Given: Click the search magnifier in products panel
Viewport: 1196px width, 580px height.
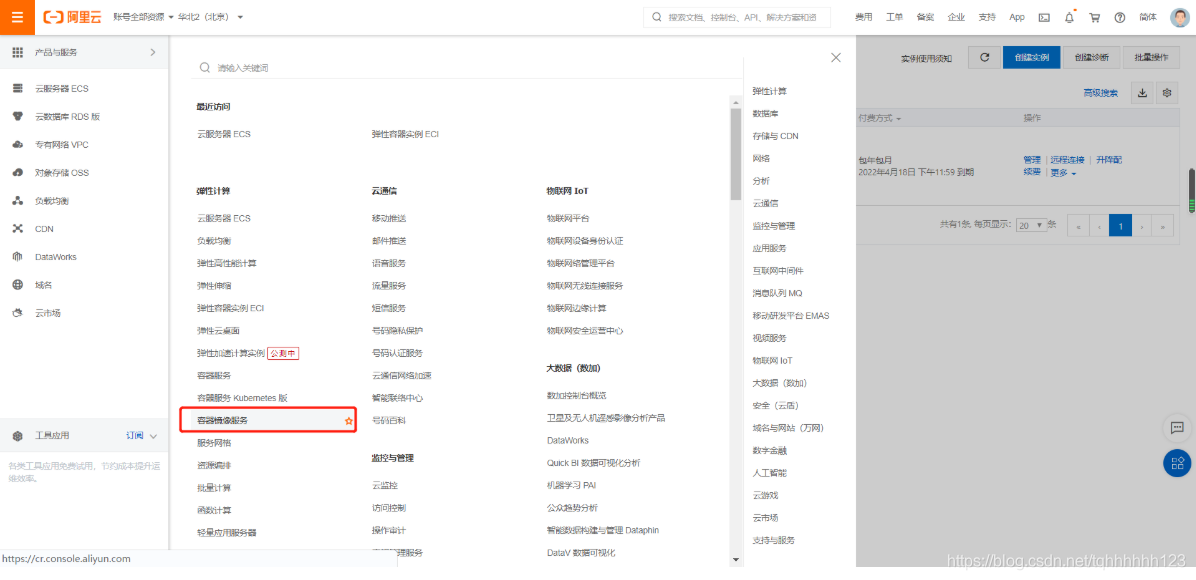Looking at the screenshot, I should pyautogui.click(x=204, y=68).
